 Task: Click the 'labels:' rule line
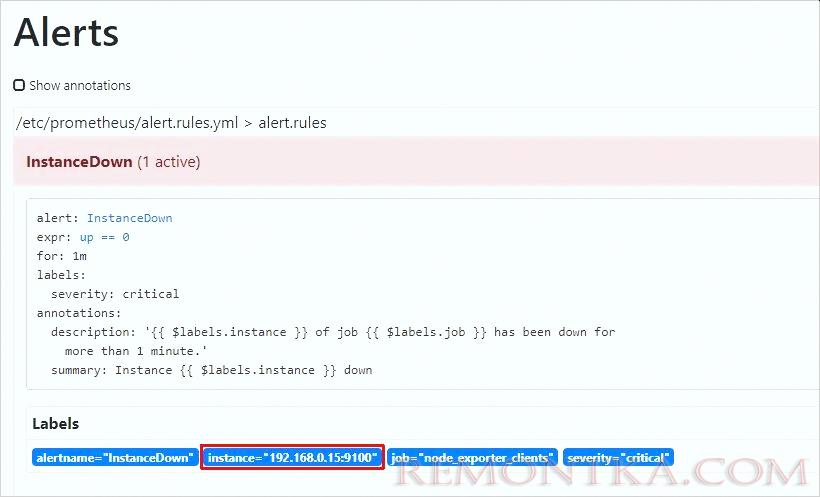coord(61,275)
